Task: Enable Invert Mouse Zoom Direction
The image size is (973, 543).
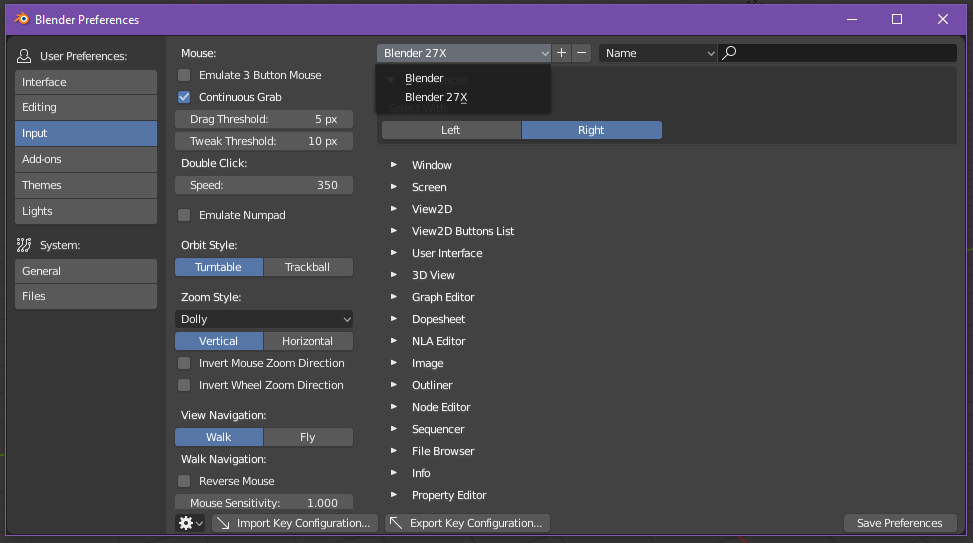Action: tap(184, 363)
